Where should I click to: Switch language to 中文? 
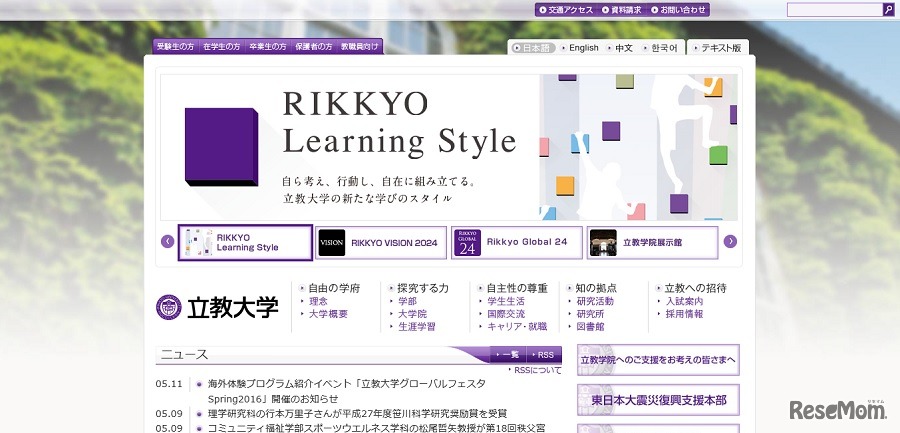click(x=620, y=48)
